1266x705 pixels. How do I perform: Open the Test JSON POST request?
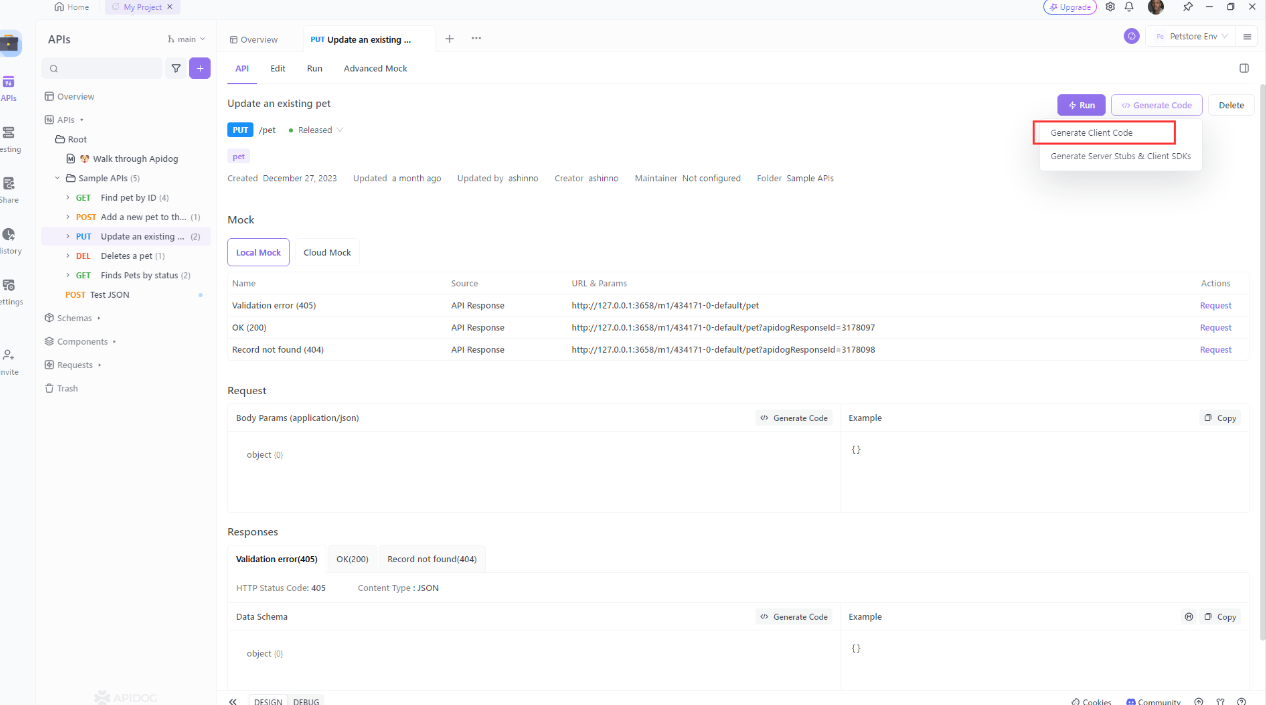point(98,295)
